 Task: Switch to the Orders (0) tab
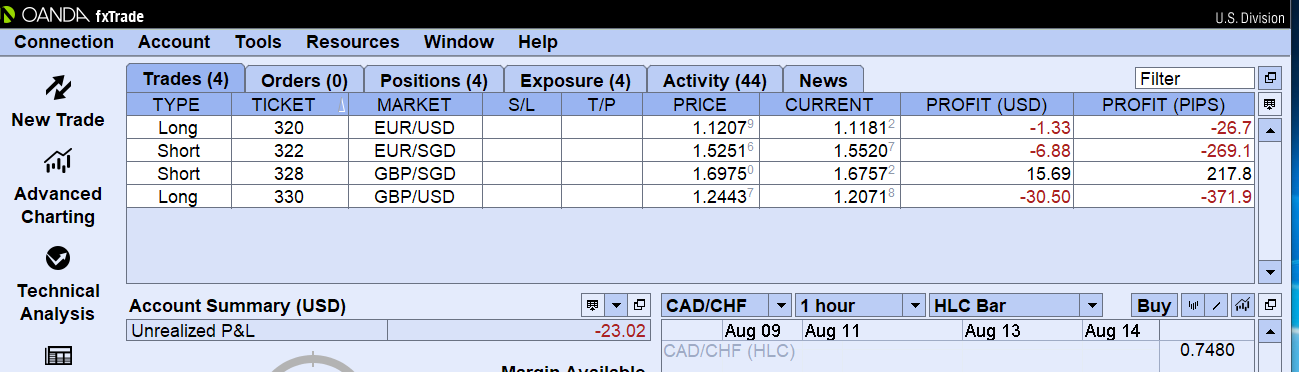pyautogui.click(x=304, y=80)
